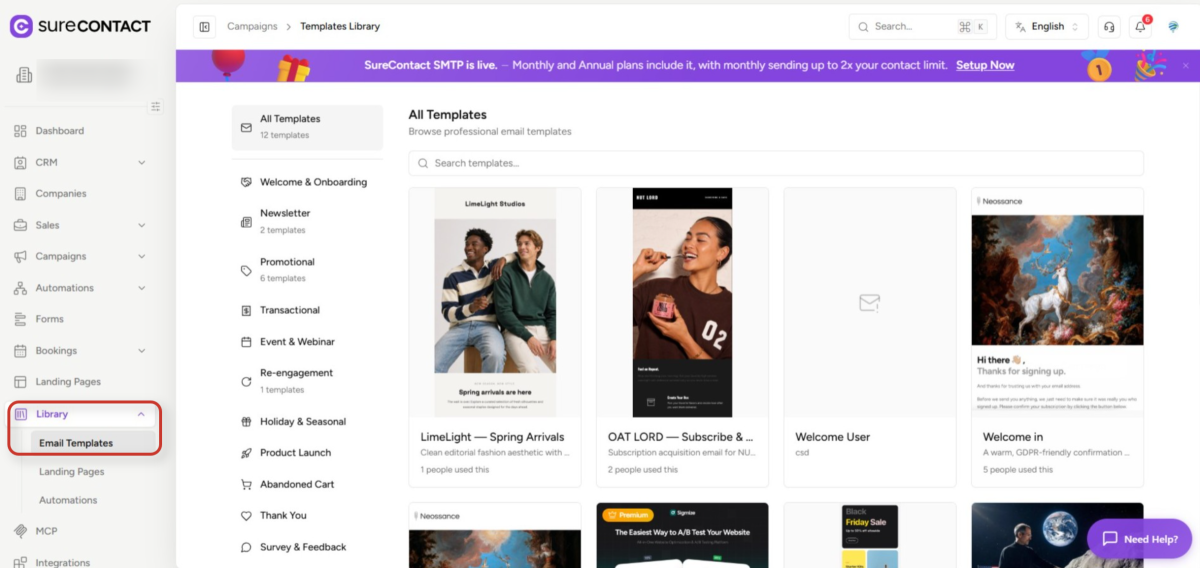
Task: Open the English language dropdown
Action: tap(1047, 27)
